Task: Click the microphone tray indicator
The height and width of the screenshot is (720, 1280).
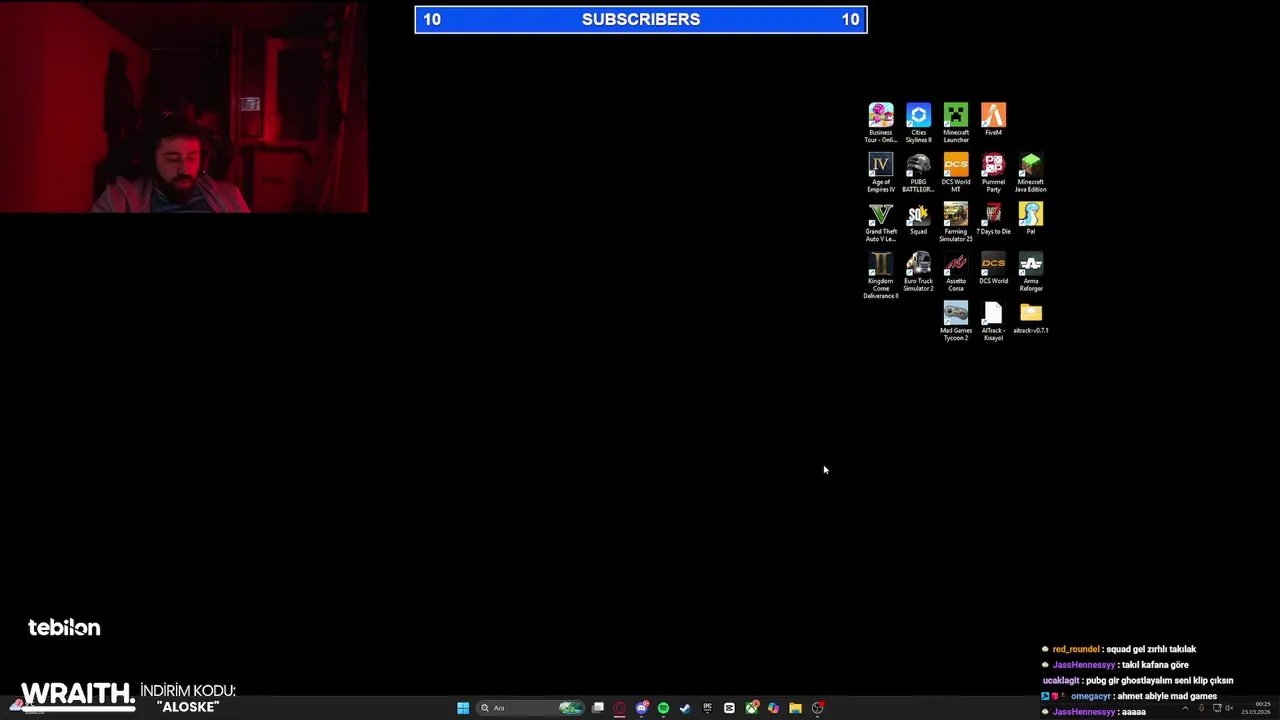Action: 1201,708
